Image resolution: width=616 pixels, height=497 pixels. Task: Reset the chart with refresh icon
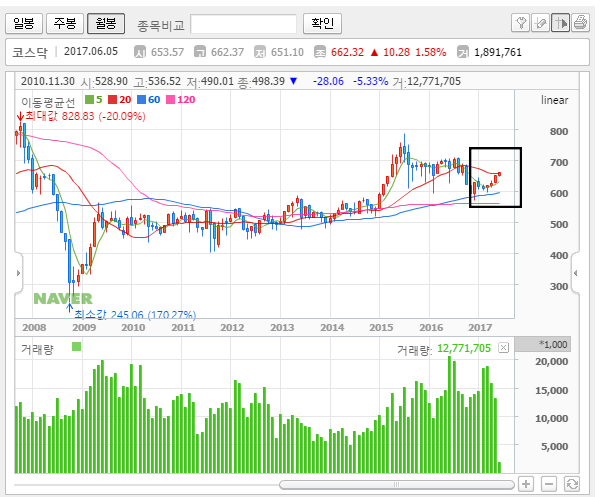(x=572, y=484)
